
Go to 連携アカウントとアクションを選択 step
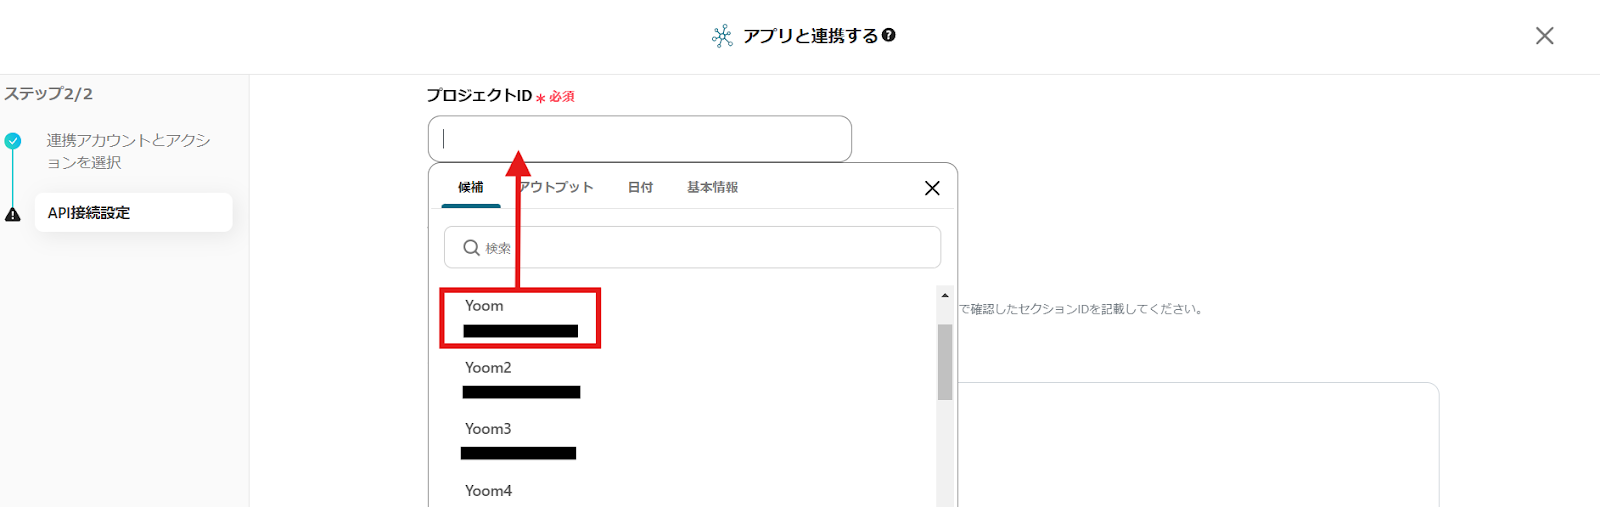click(128, 151)
